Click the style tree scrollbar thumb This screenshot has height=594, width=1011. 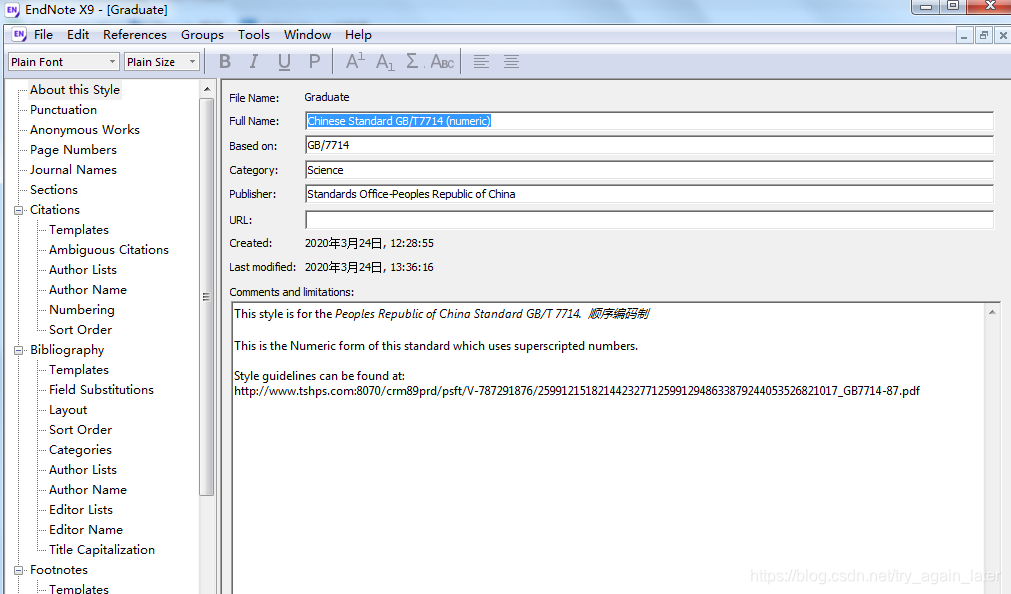click(x=206, y=297)
